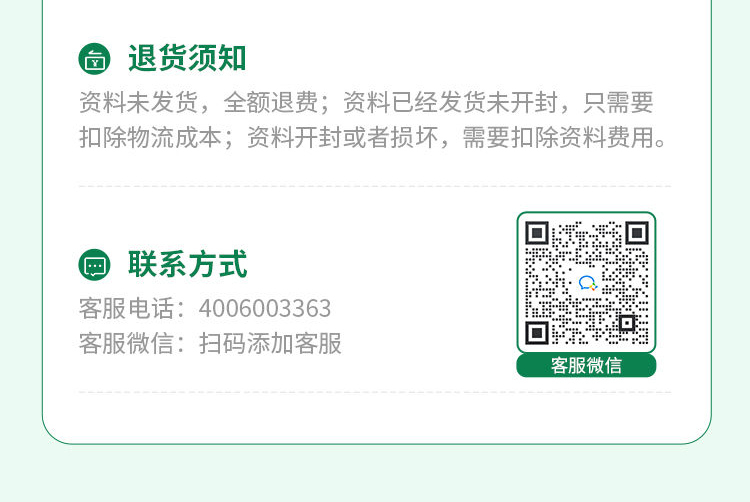Click the 客服电话 label
The image size is (750, 502).
coord(126,308)
